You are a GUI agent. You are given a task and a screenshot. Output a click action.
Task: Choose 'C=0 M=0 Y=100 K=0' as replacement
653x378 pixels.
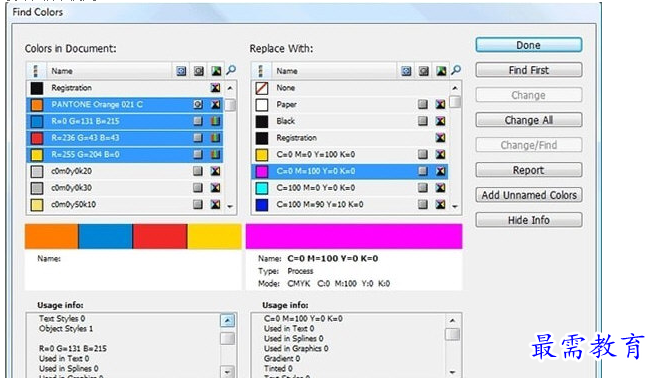[350, 154]
